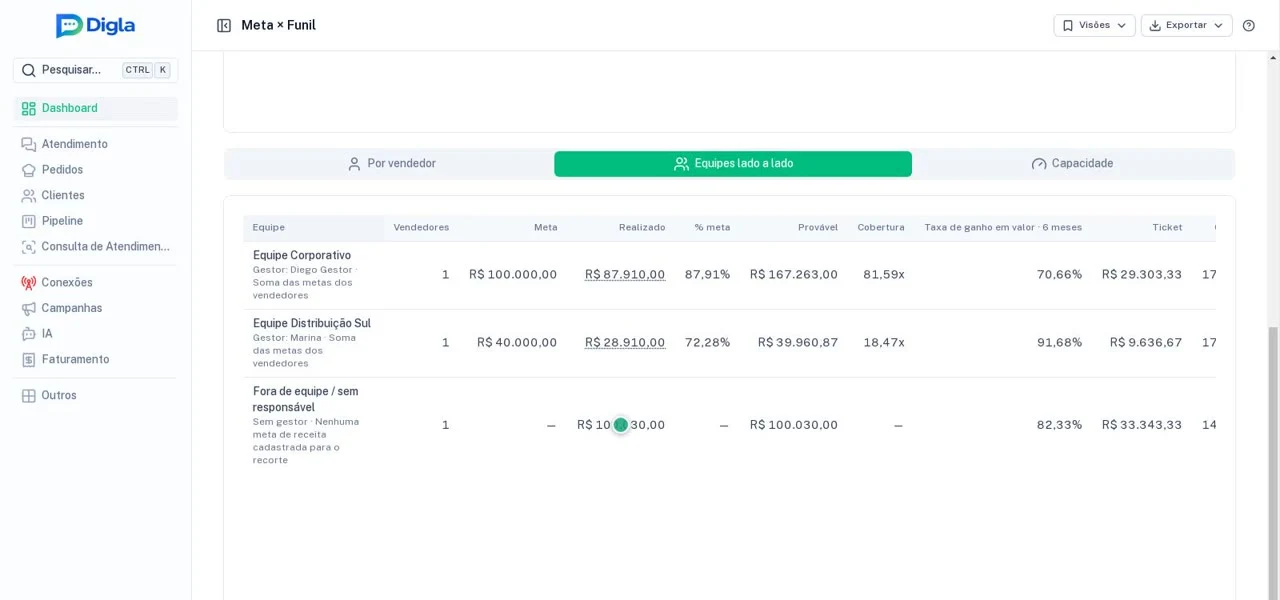1280x600 pixels.
Task: Select the Clientes people icon
Action: click(x=28, y=196)
